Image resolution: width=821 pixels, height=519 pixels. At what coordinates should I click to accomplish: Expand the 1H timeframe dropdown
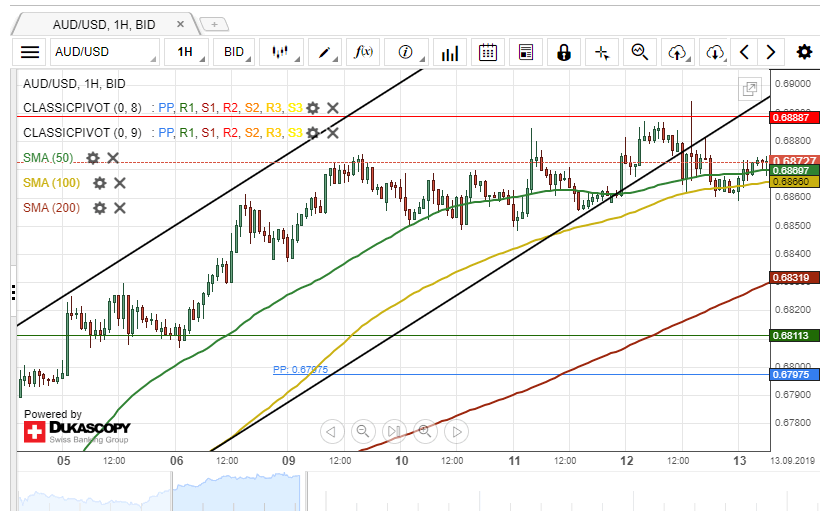pos(190,52)
